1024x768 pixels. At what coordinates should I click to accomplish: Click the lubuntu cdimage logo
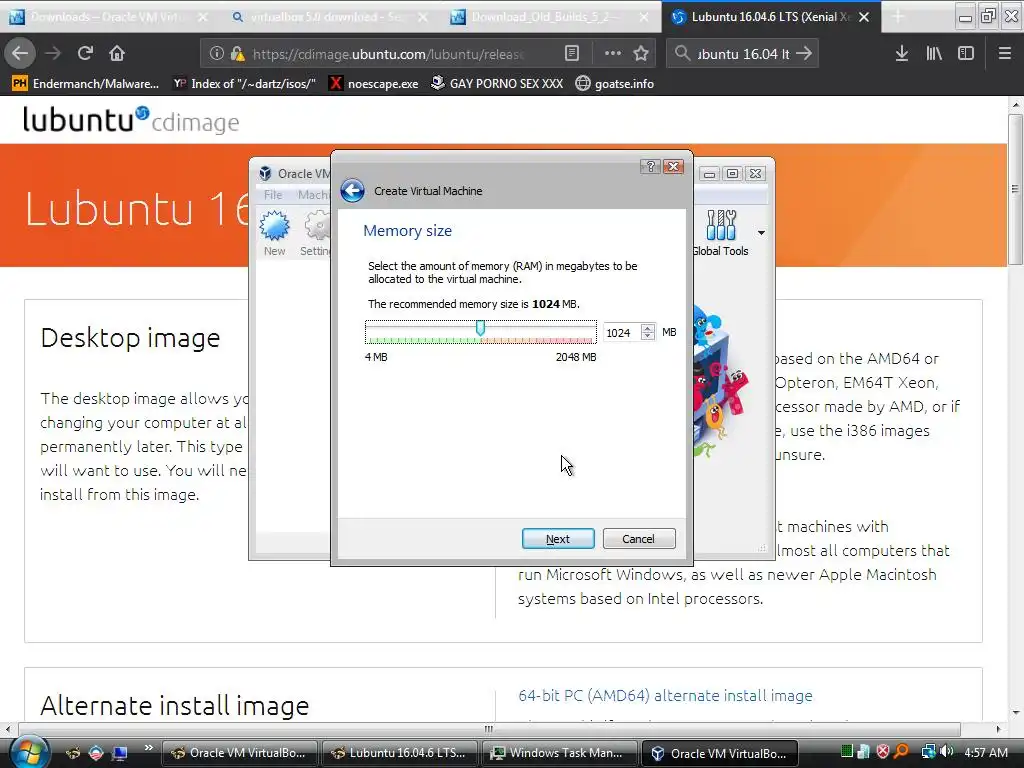point(131,120)
